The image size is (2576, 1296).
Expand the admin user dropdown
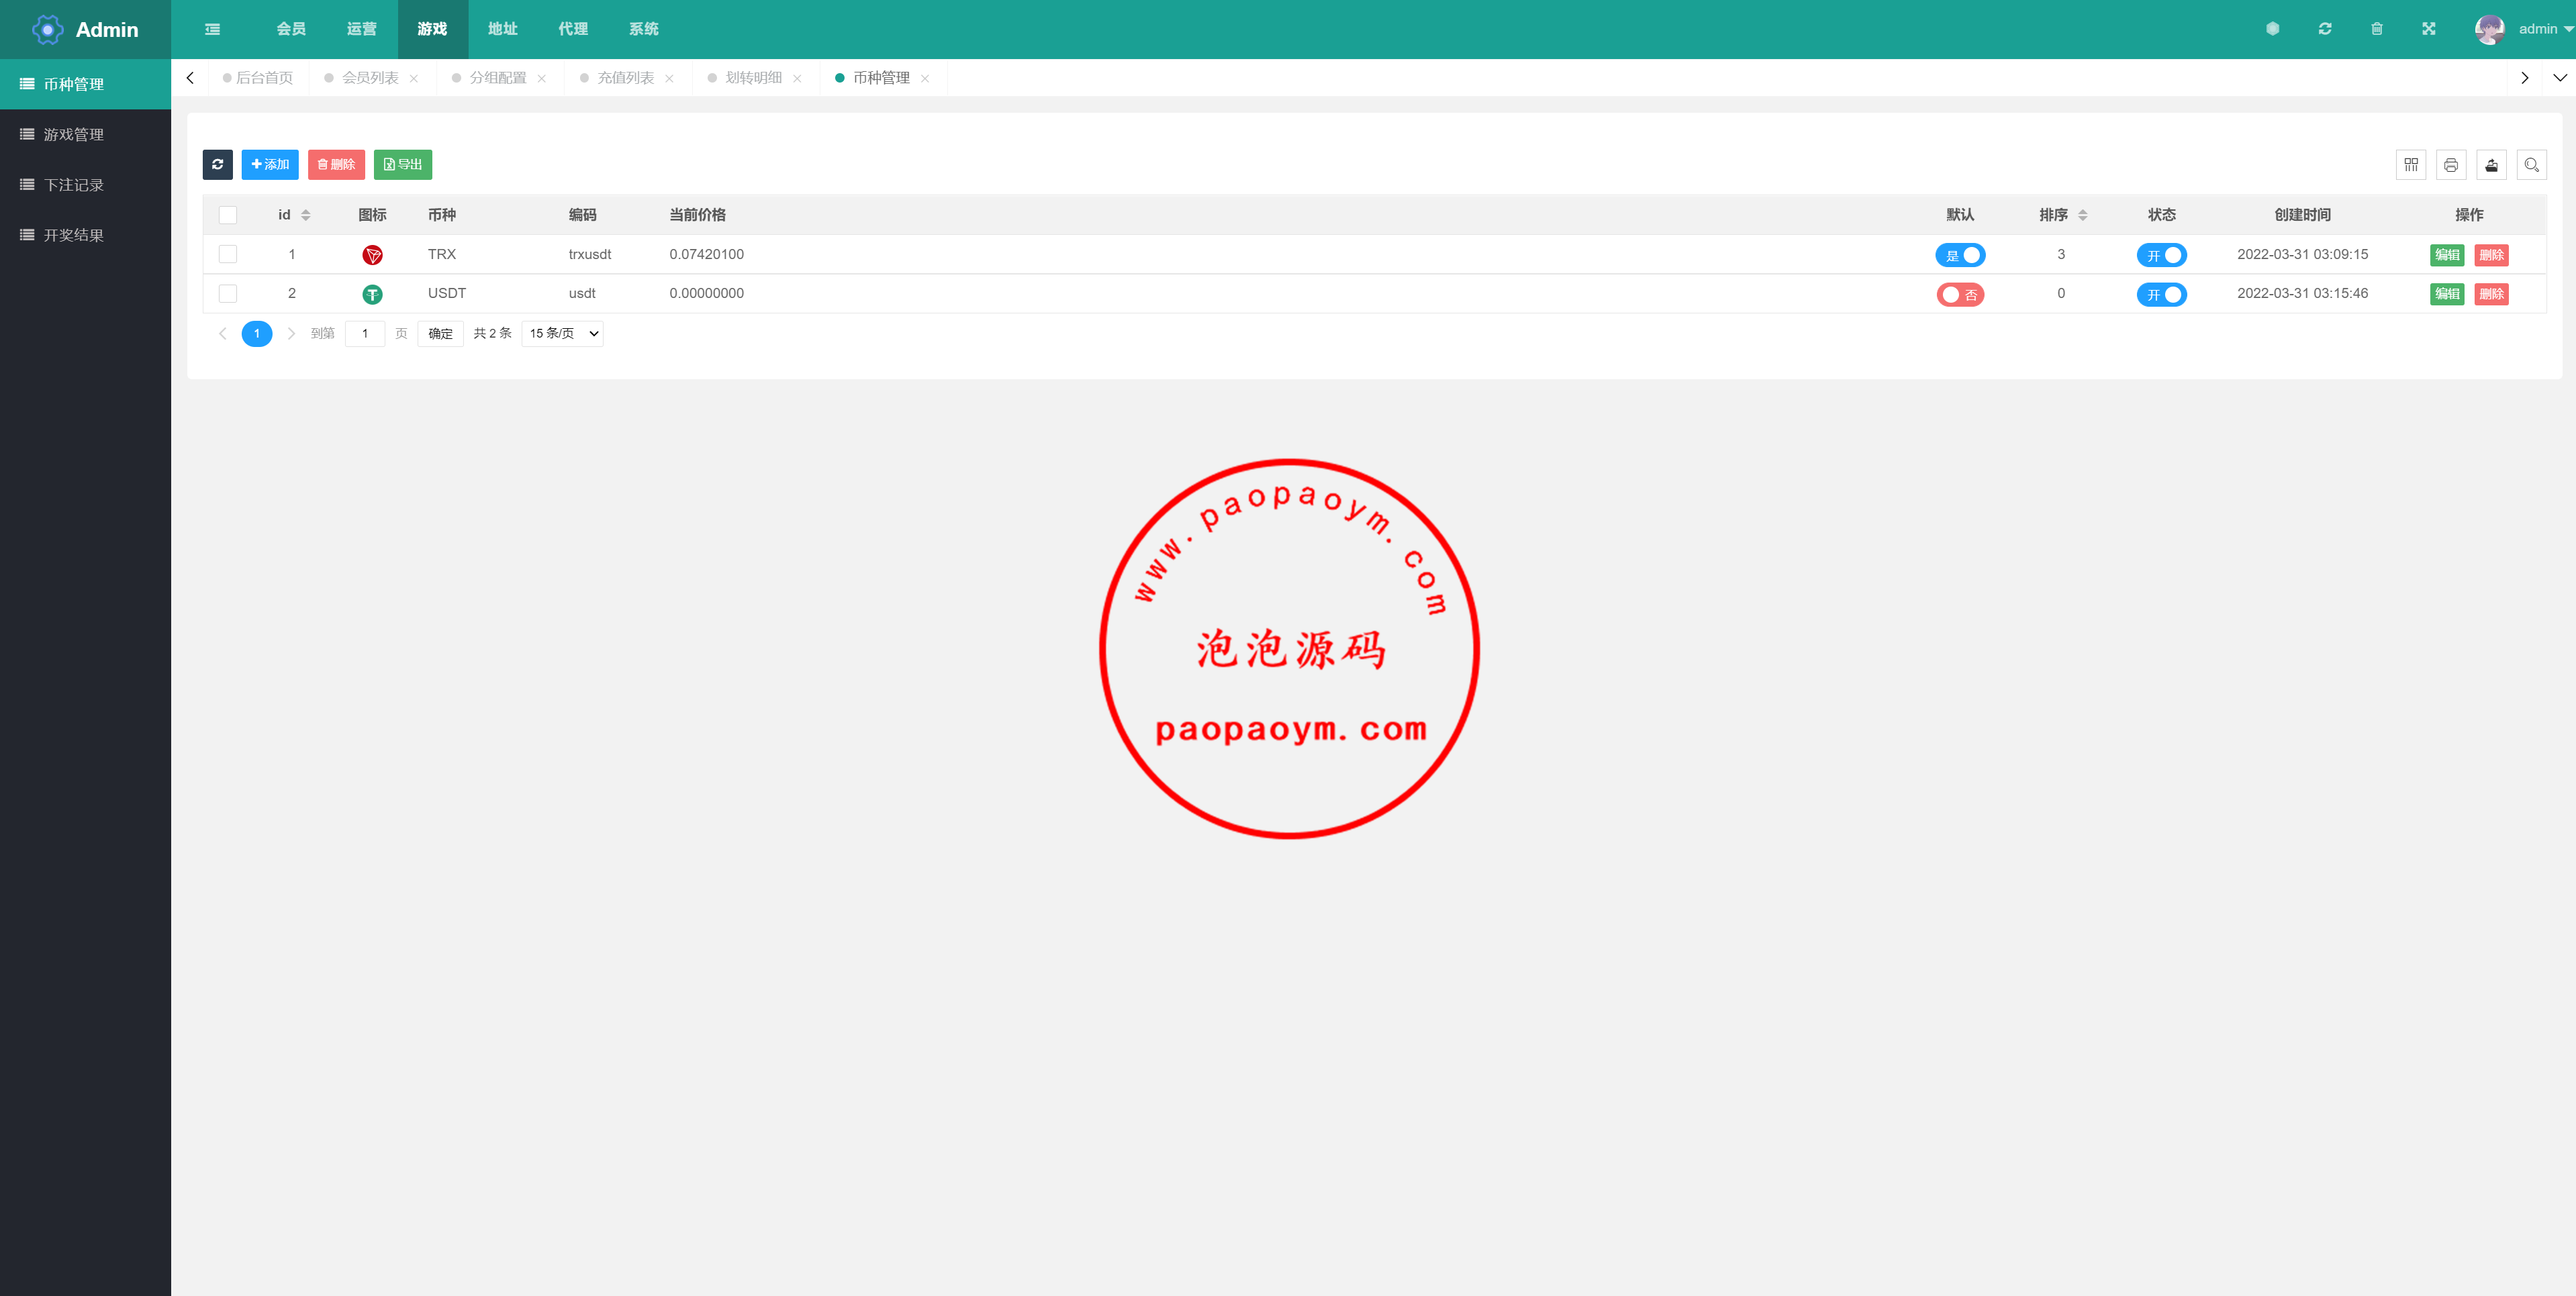coord(2537,29)
